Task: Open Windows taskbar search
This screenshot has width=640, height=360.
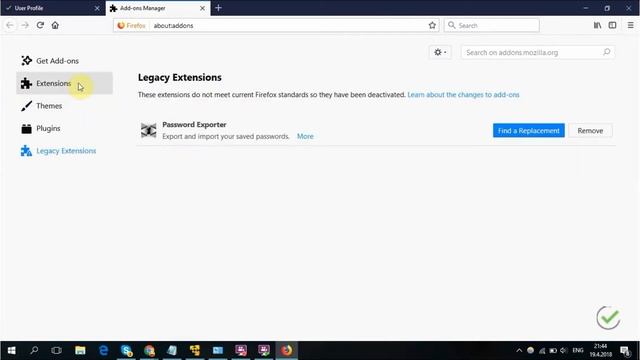Action: click(x=34, y=350)
